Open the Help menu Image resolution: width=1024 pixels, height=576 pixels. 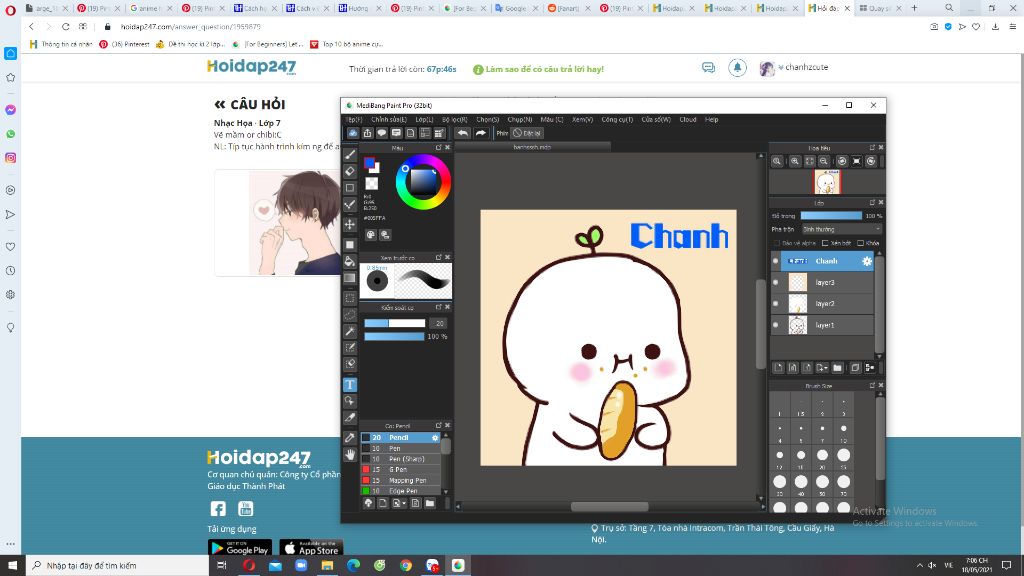coord(712,120)
